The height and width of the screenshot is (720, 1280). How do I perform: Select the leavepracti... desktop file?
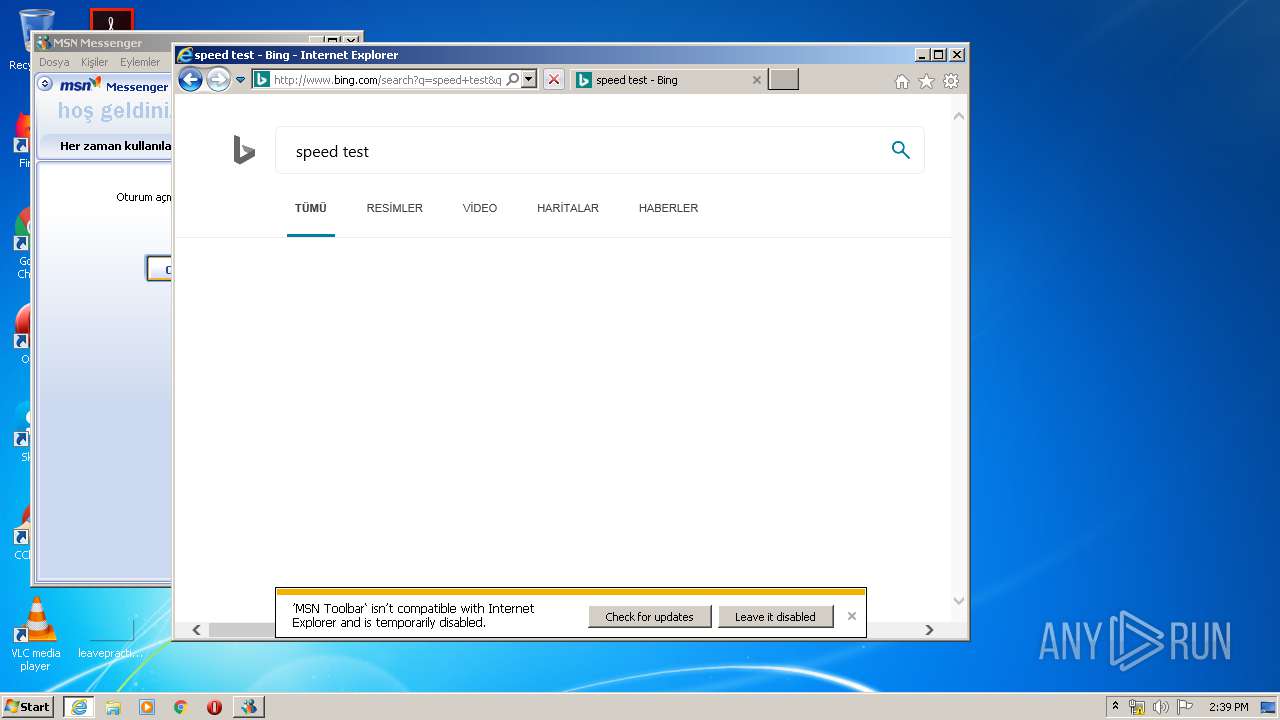click(110, 638)
